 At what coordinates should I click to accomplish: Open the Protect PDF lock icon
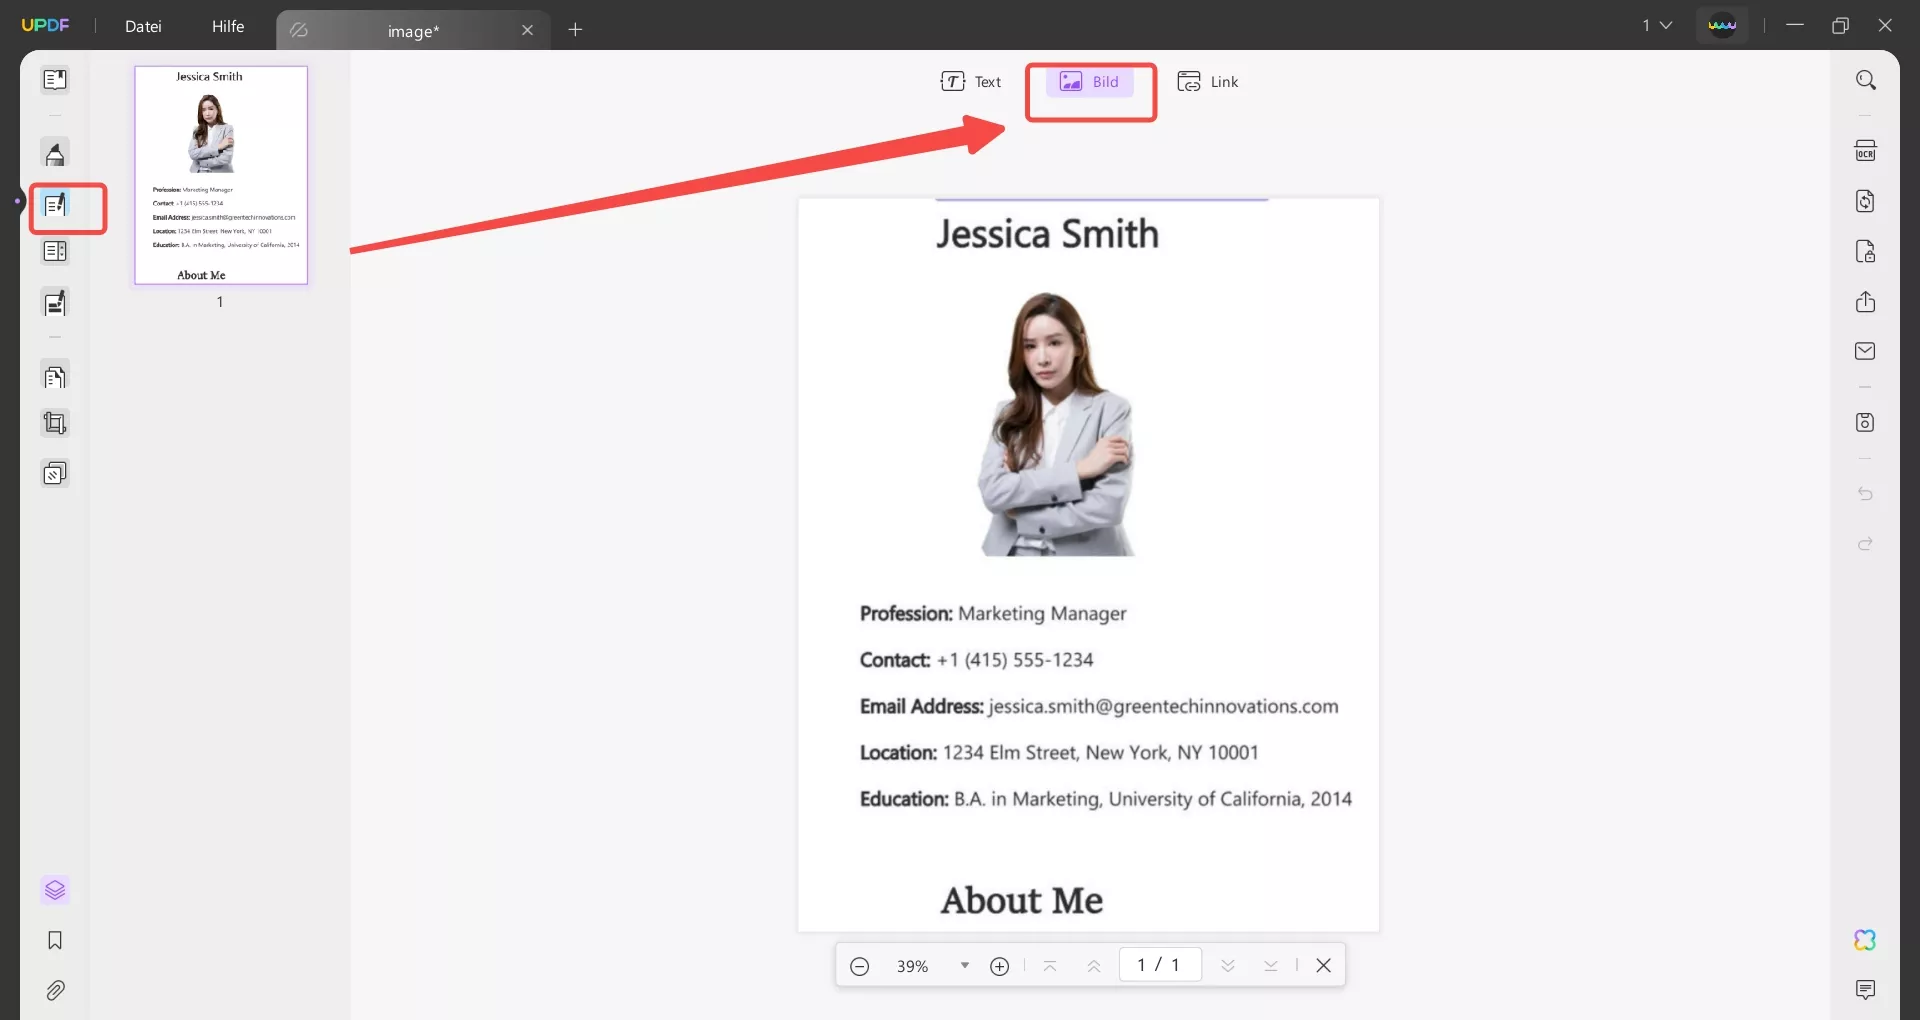pos(1865,252)
